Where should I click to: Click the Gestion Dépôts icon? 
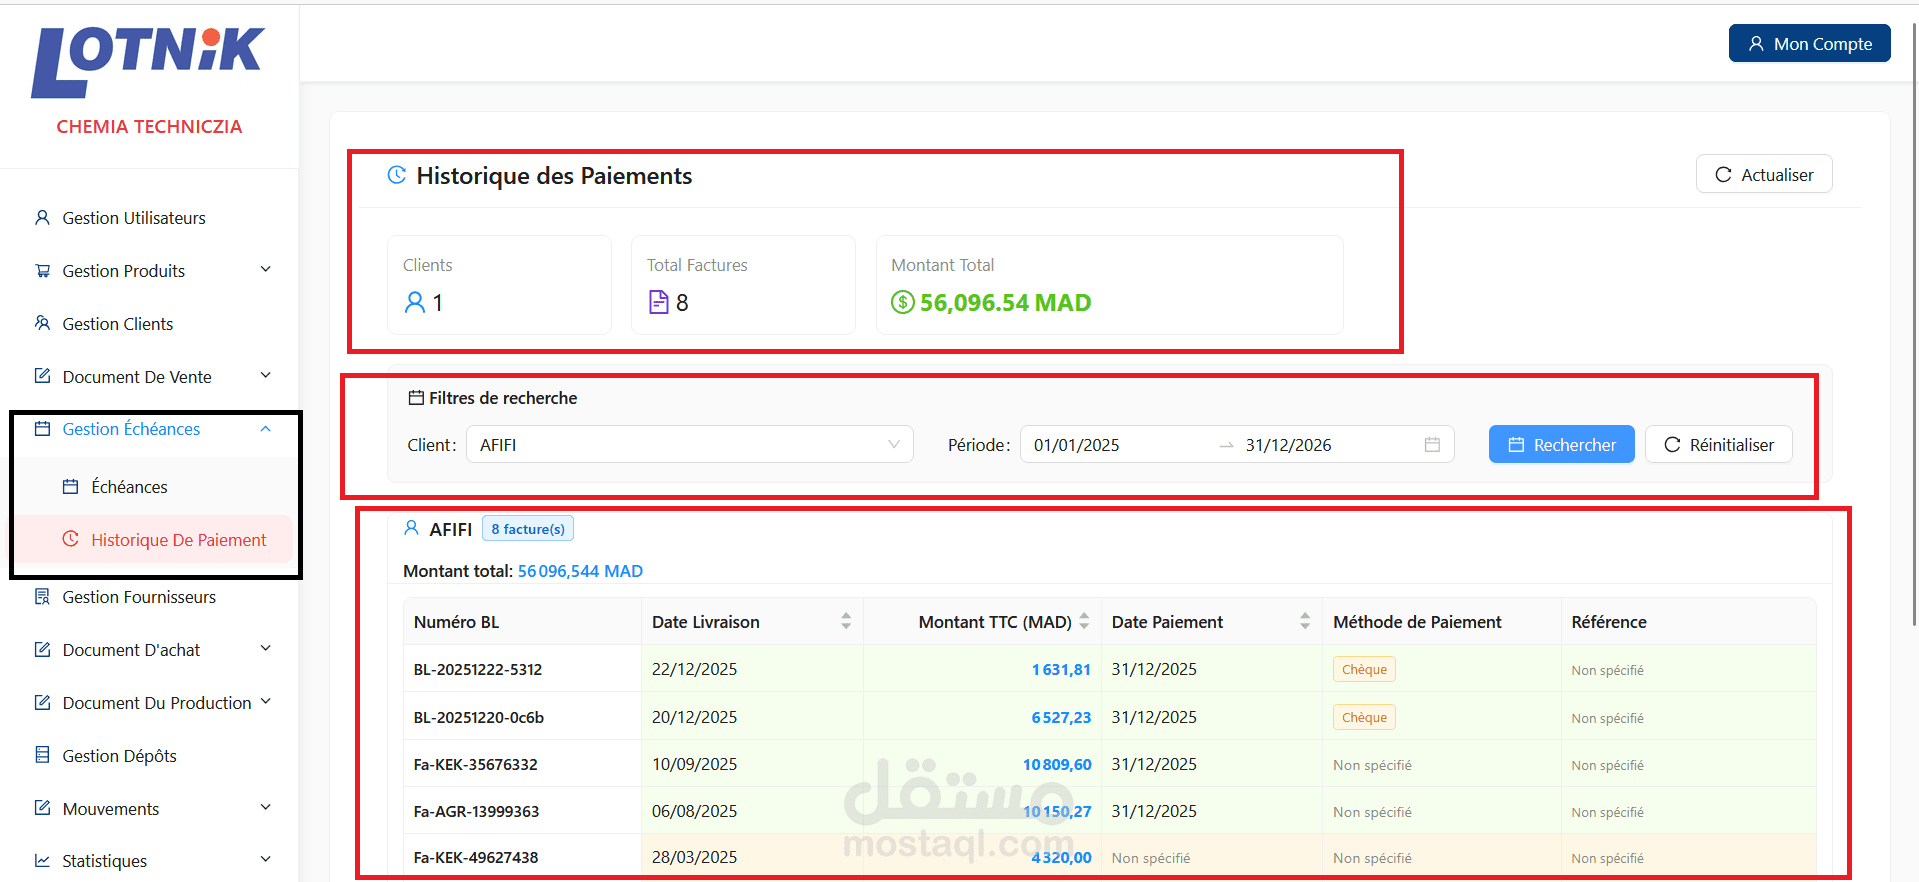click(42, 755)
